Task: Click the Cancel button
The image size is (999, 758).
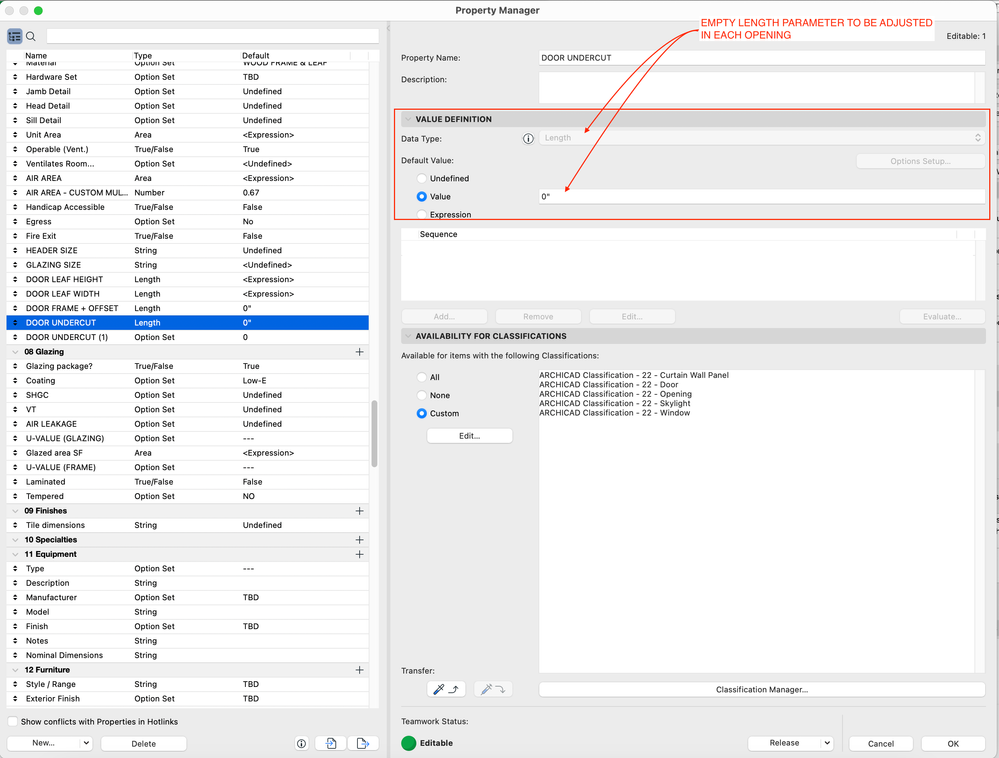Action: point(880,743)
